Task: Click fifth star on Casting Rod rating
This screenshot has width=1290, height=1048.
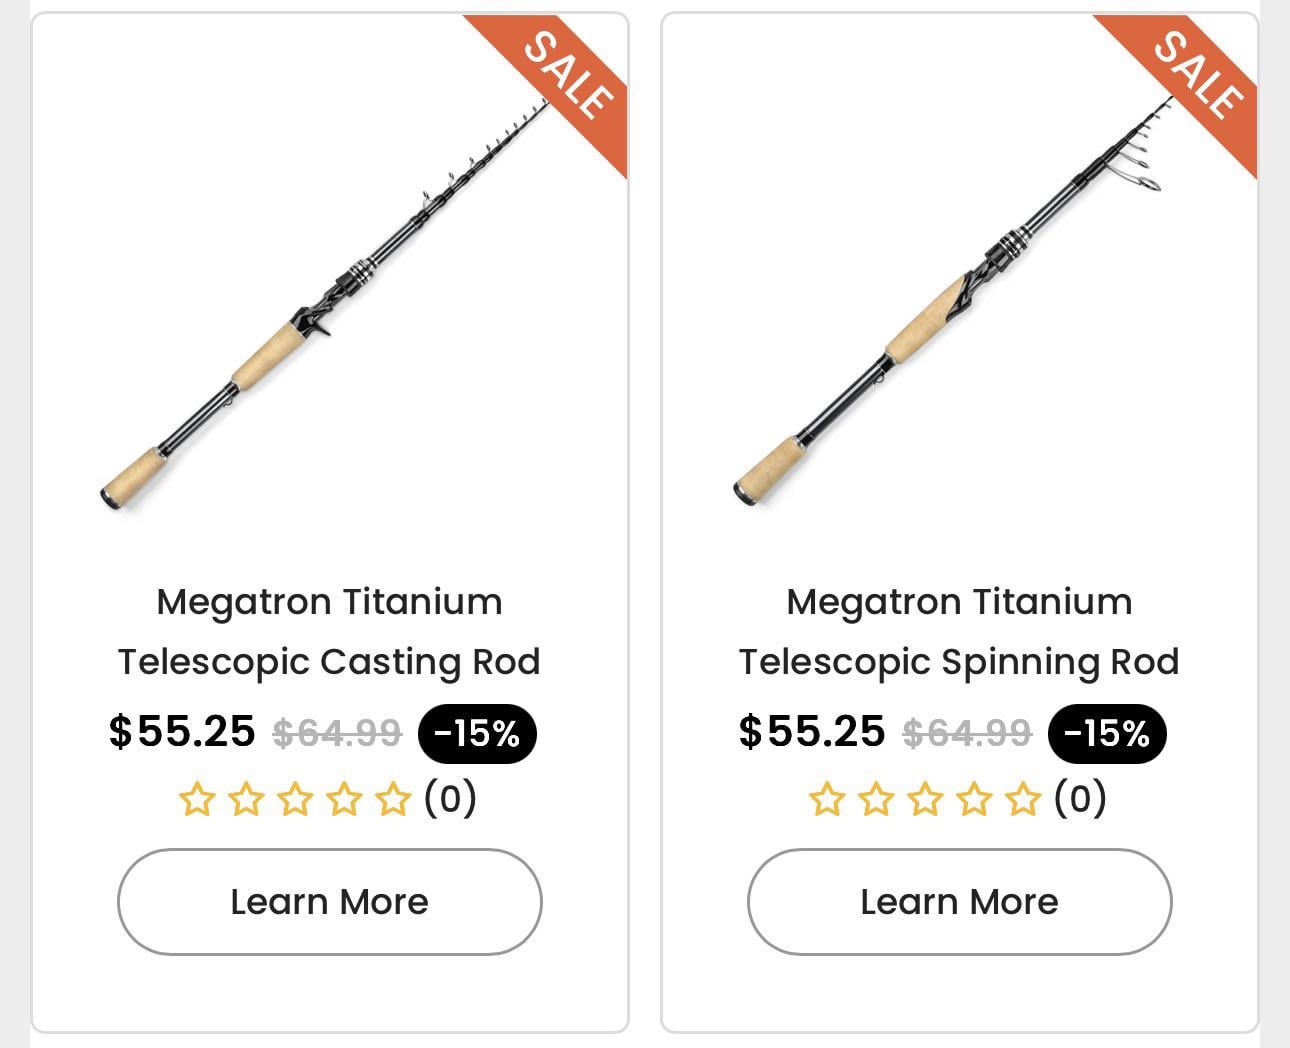Action: [393, 800]
